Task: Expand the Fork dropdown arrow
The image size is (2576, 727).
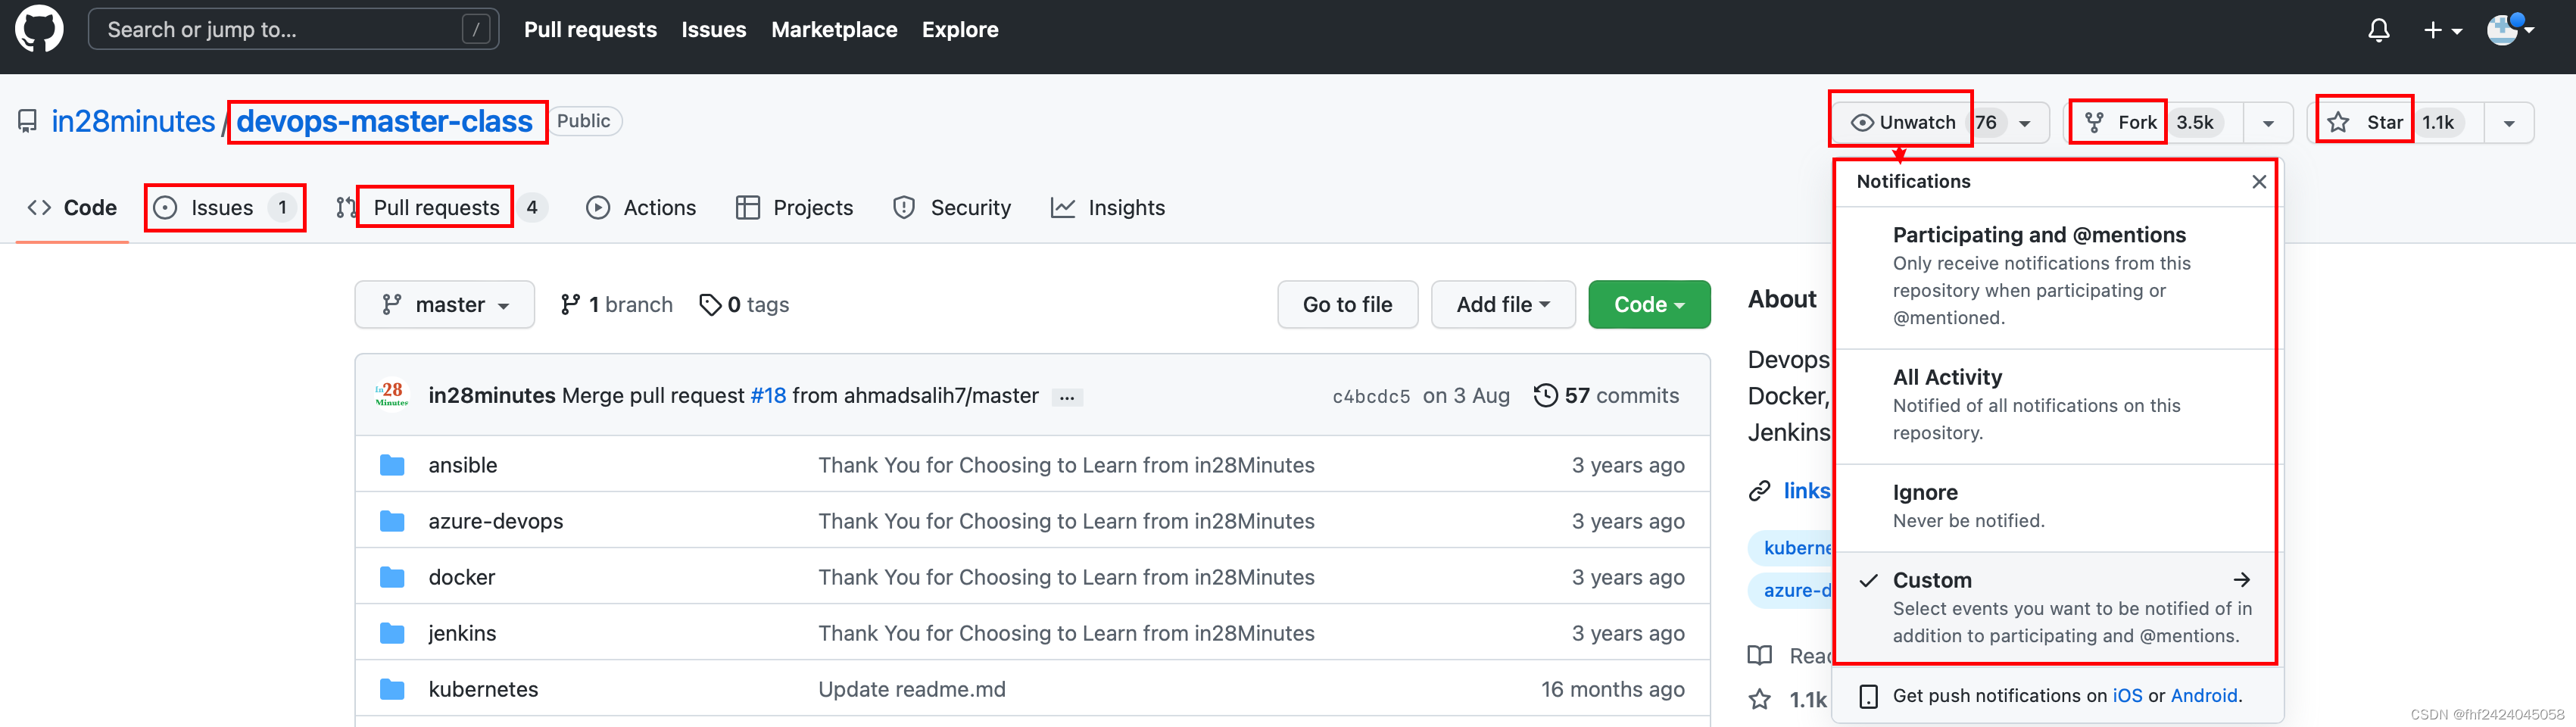Action: [2268, 123]
